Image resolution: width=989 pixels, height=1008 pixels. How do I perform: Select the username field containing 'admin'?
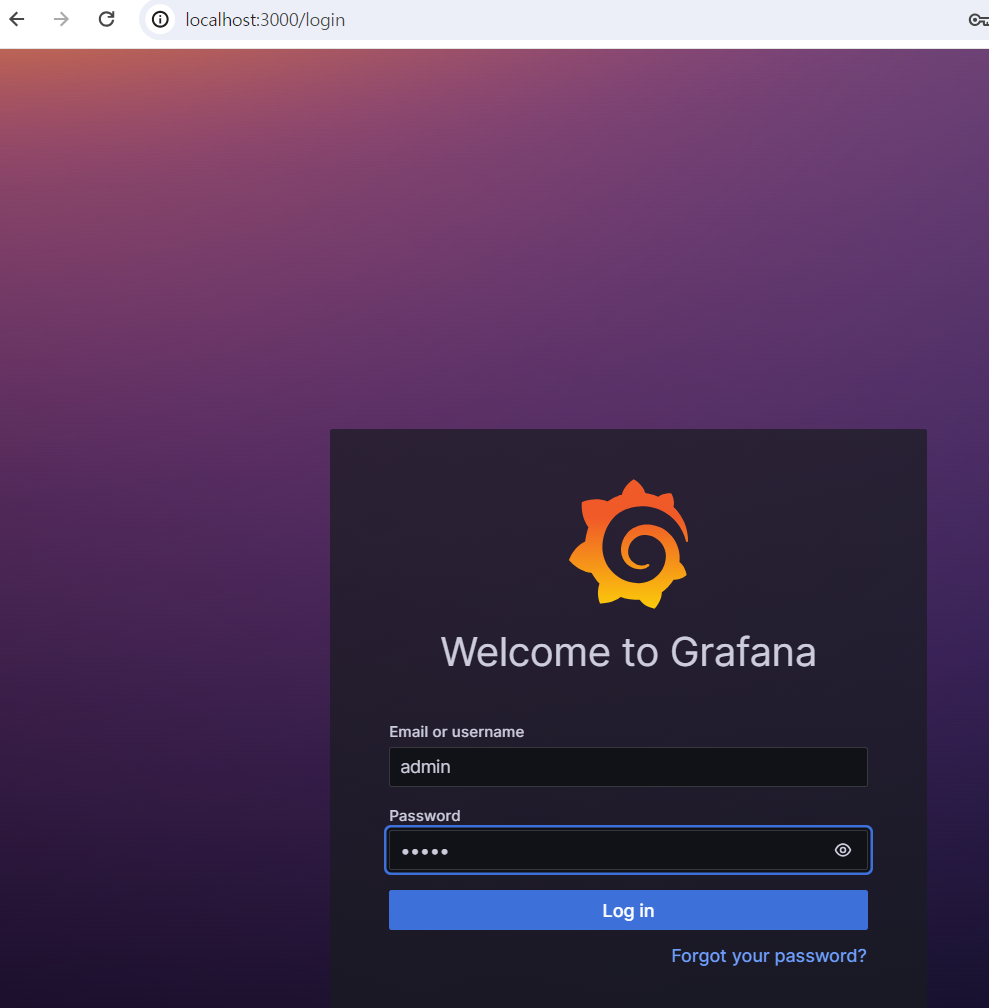tap(628, 766)
